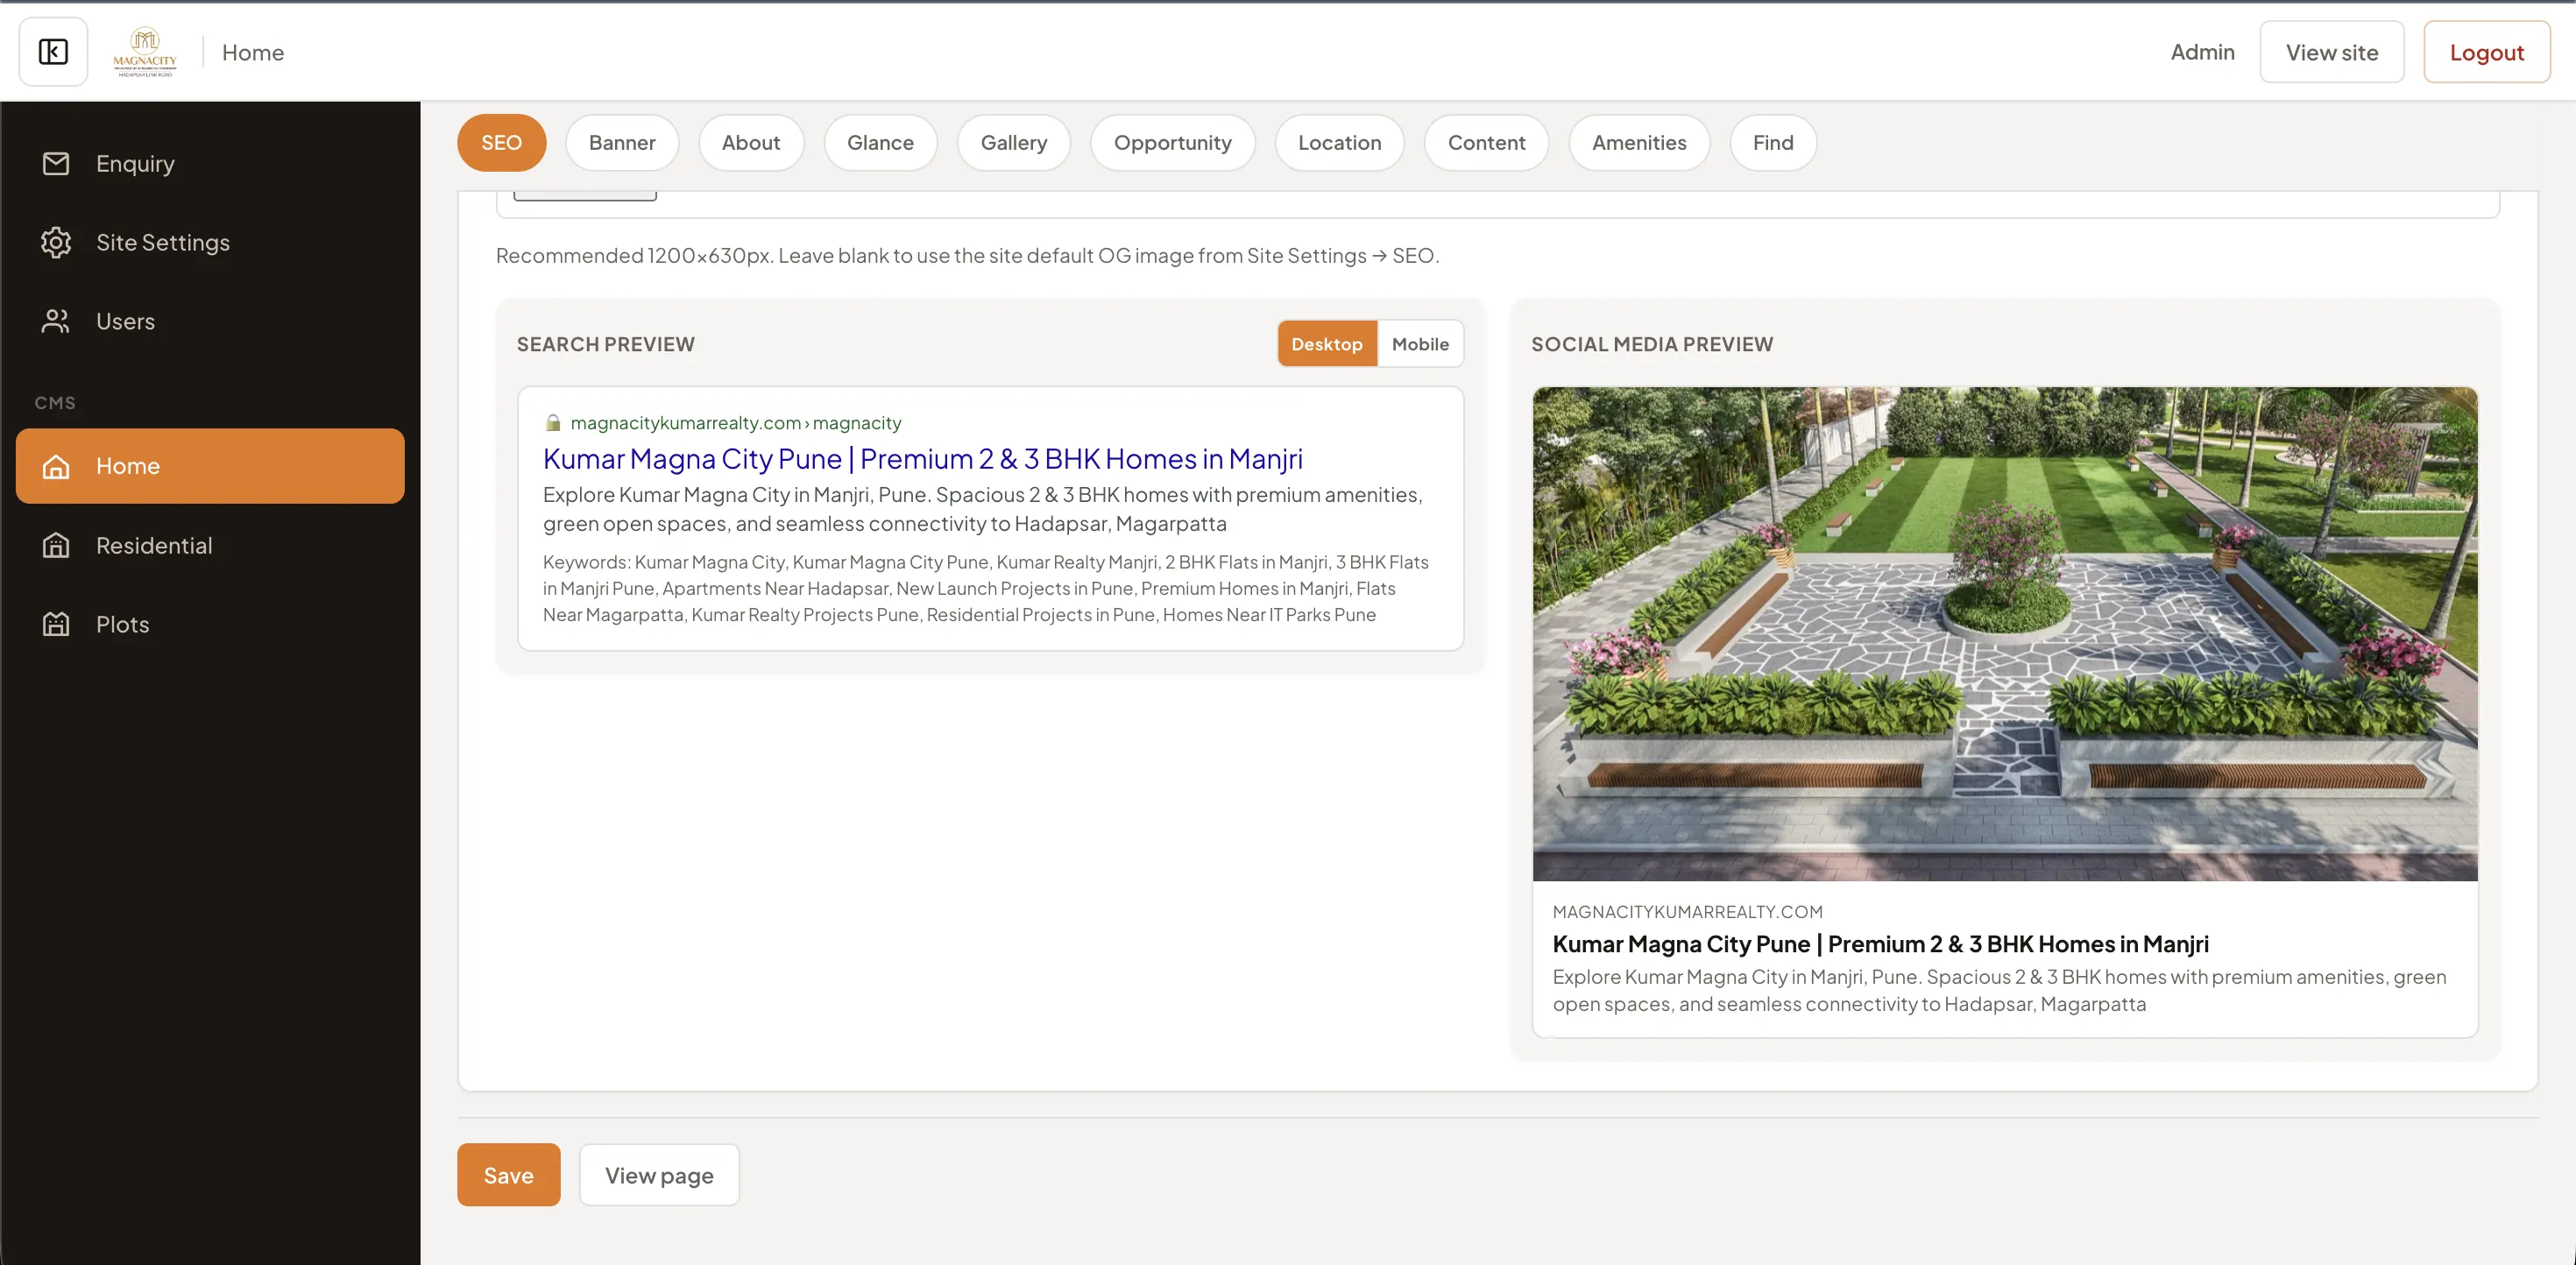This screenshot has width=2576, height=1265.
Task: Click the lock icon in search preview
Action: (x=553, y=423)
